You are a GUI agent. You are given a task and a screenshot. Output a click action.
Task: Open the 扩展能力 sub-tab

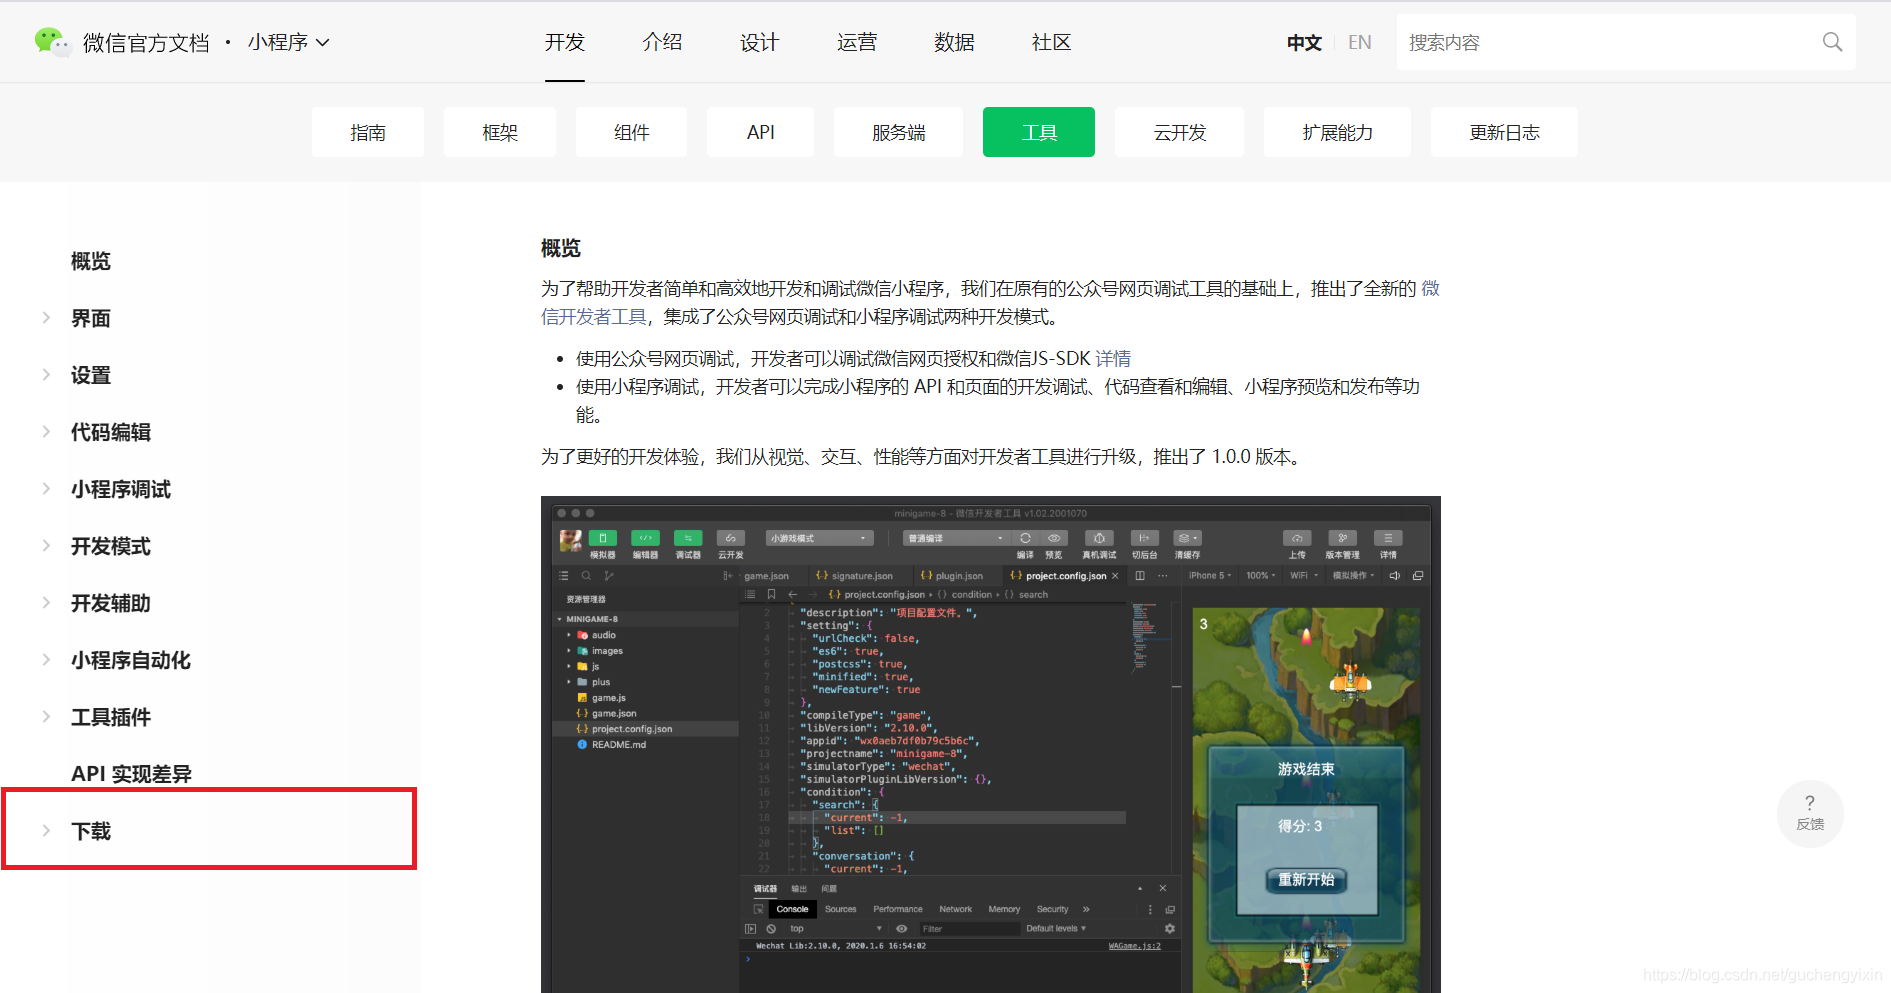tap(1338, 132)
